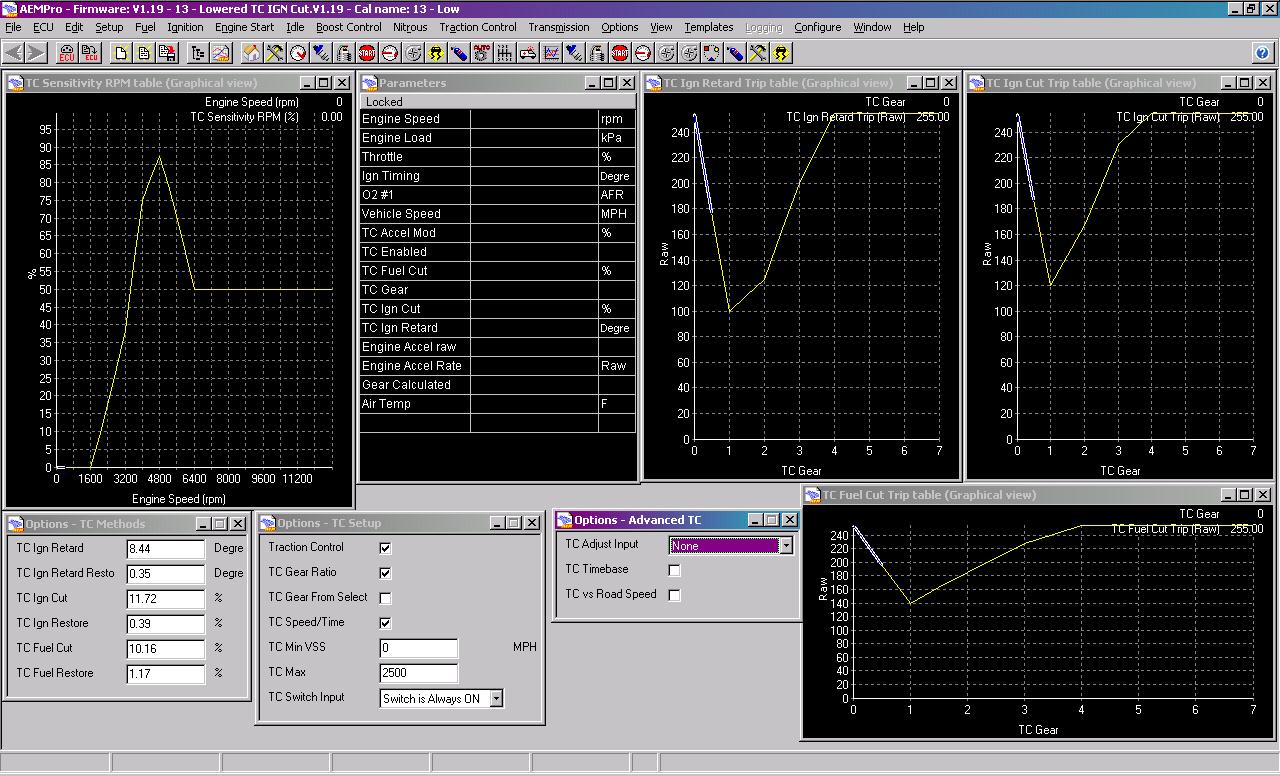Click the TC Fuel Cut value field
Screen dimensions: 1280x776
[x=166, y=649]
